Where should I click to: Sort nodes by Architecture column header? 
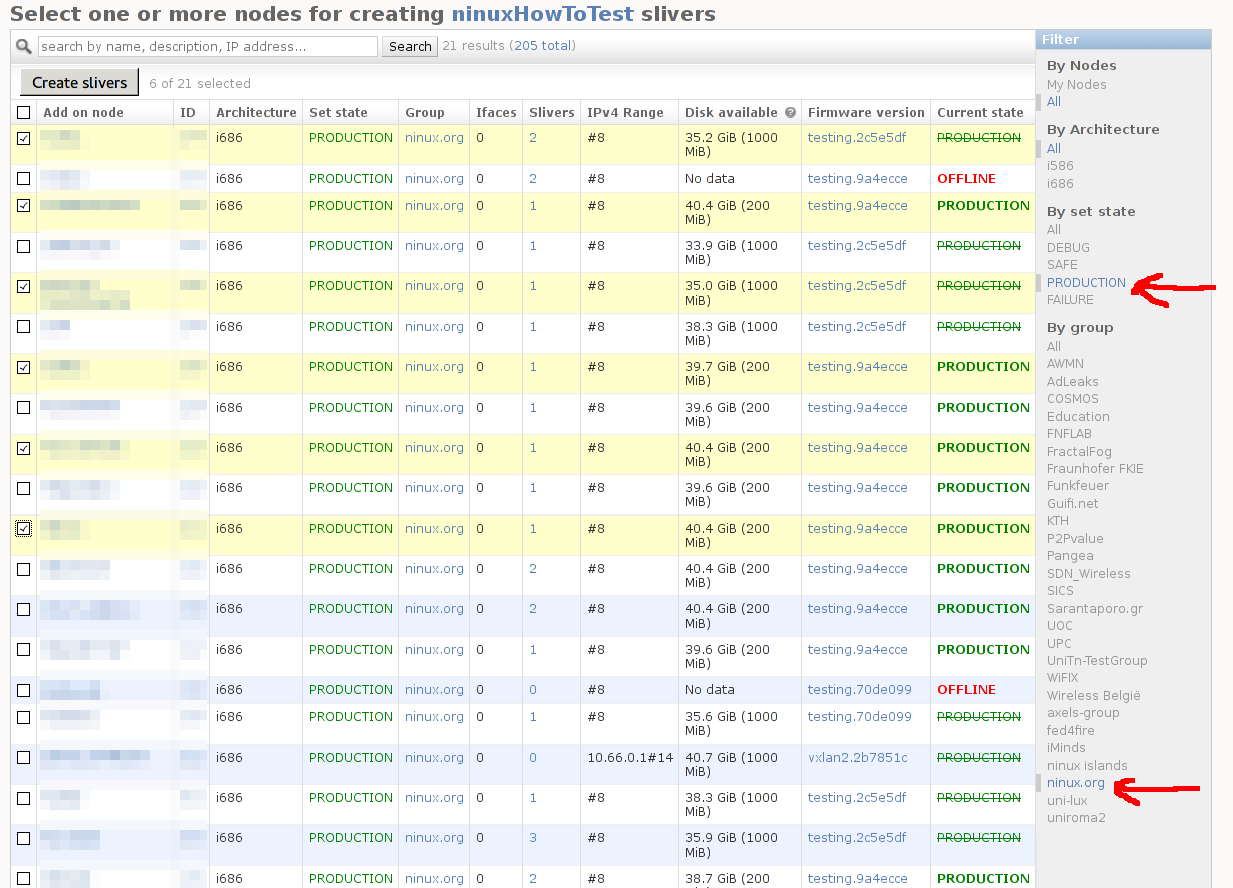click(256, 113)
